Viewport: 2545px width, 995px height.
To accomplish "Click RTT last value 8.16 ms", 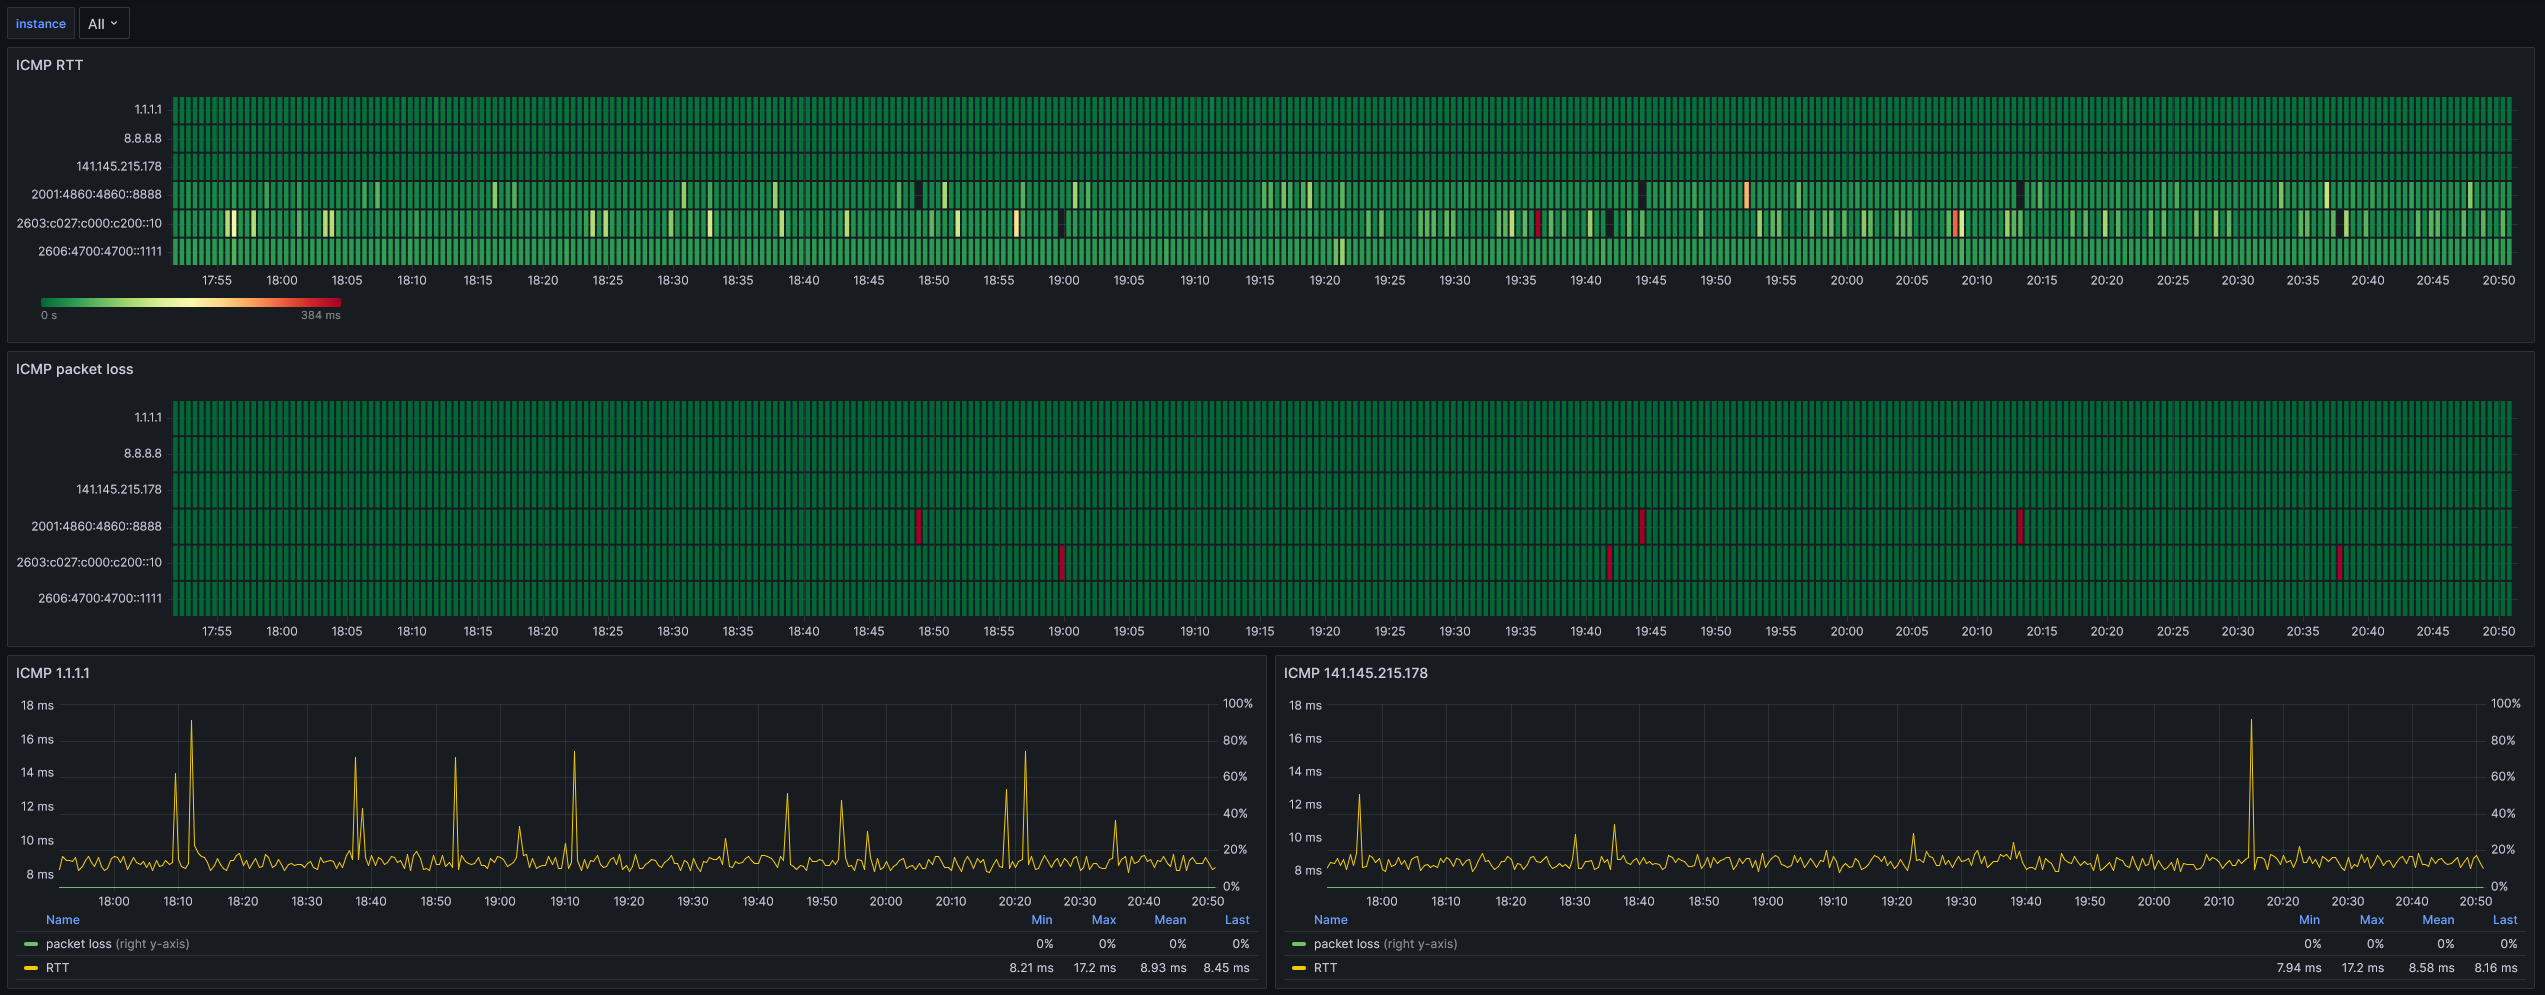I will tap(2495, 968).
